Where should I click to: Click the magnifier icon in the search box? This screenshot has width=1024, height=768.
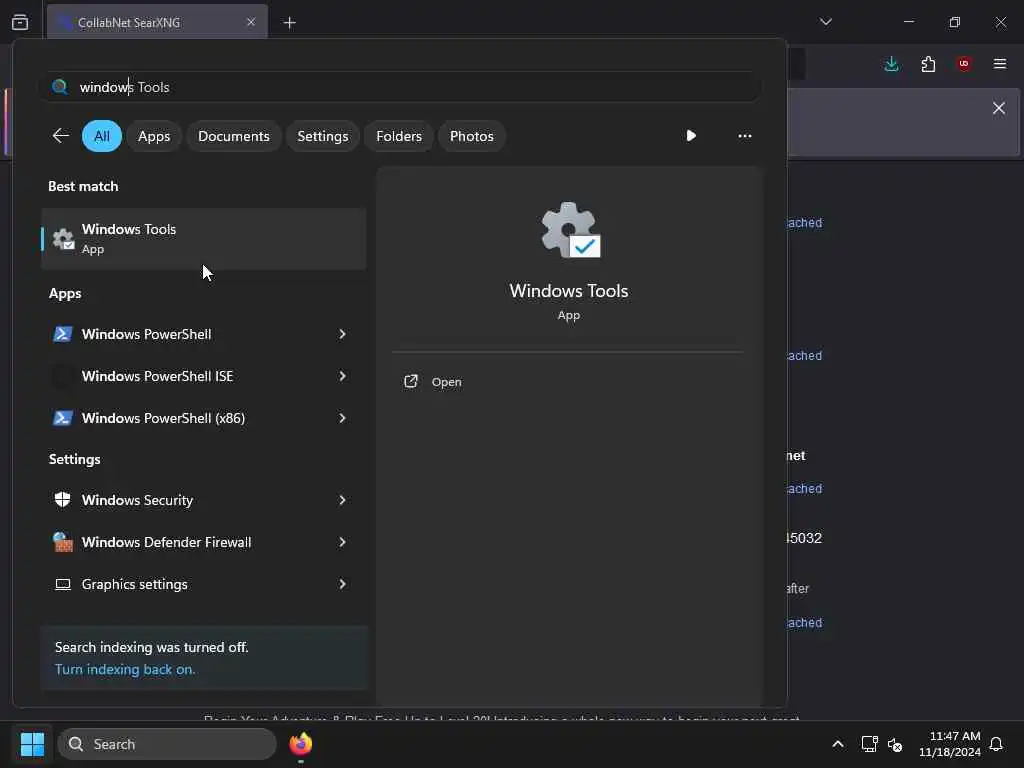tap(59, 87)
